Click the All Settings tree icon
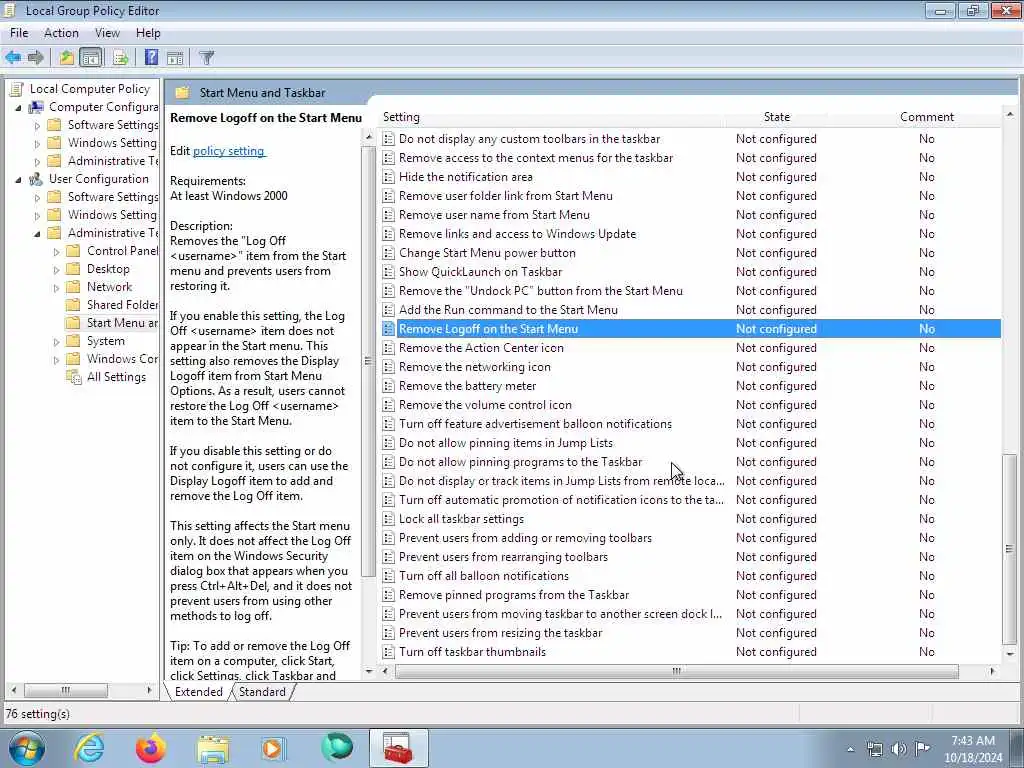The height and width of the screenshot is (768, 1024). [74, 377]
